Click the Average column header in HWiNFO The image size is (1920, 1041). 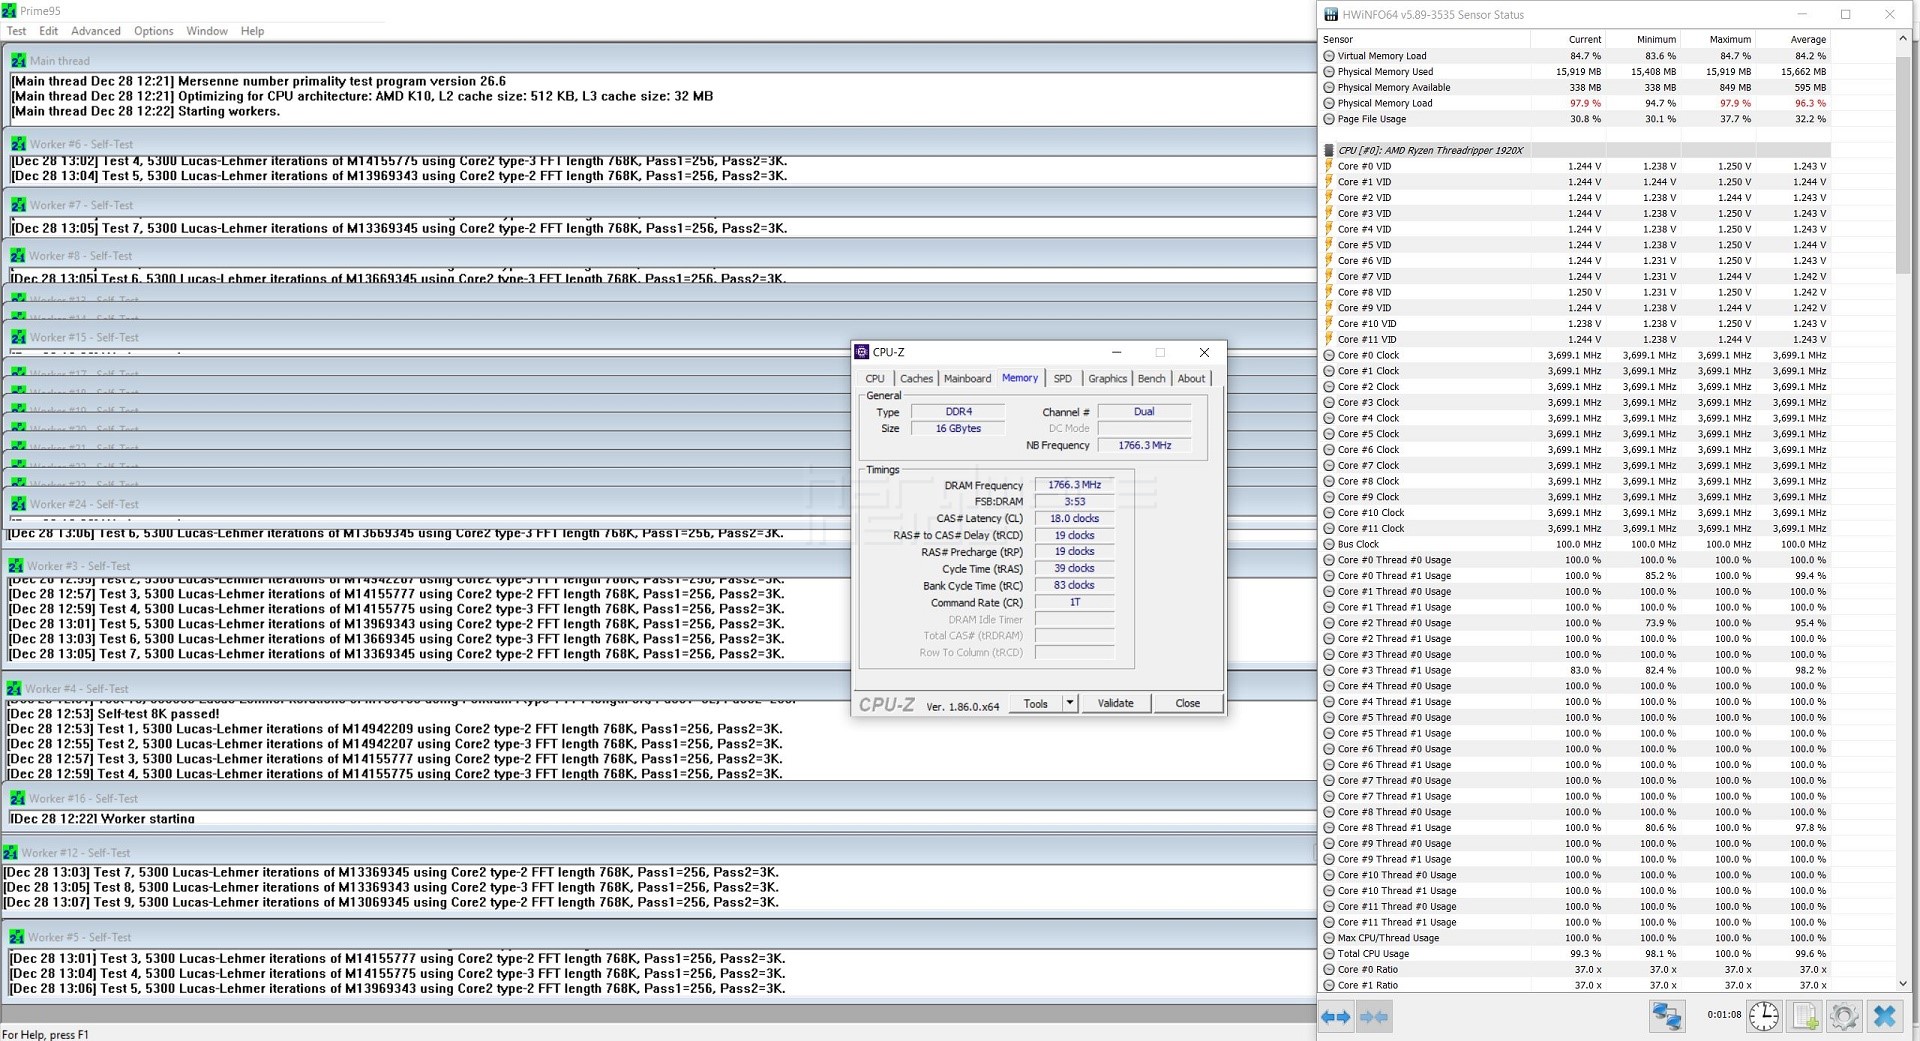click(1793, 39)
